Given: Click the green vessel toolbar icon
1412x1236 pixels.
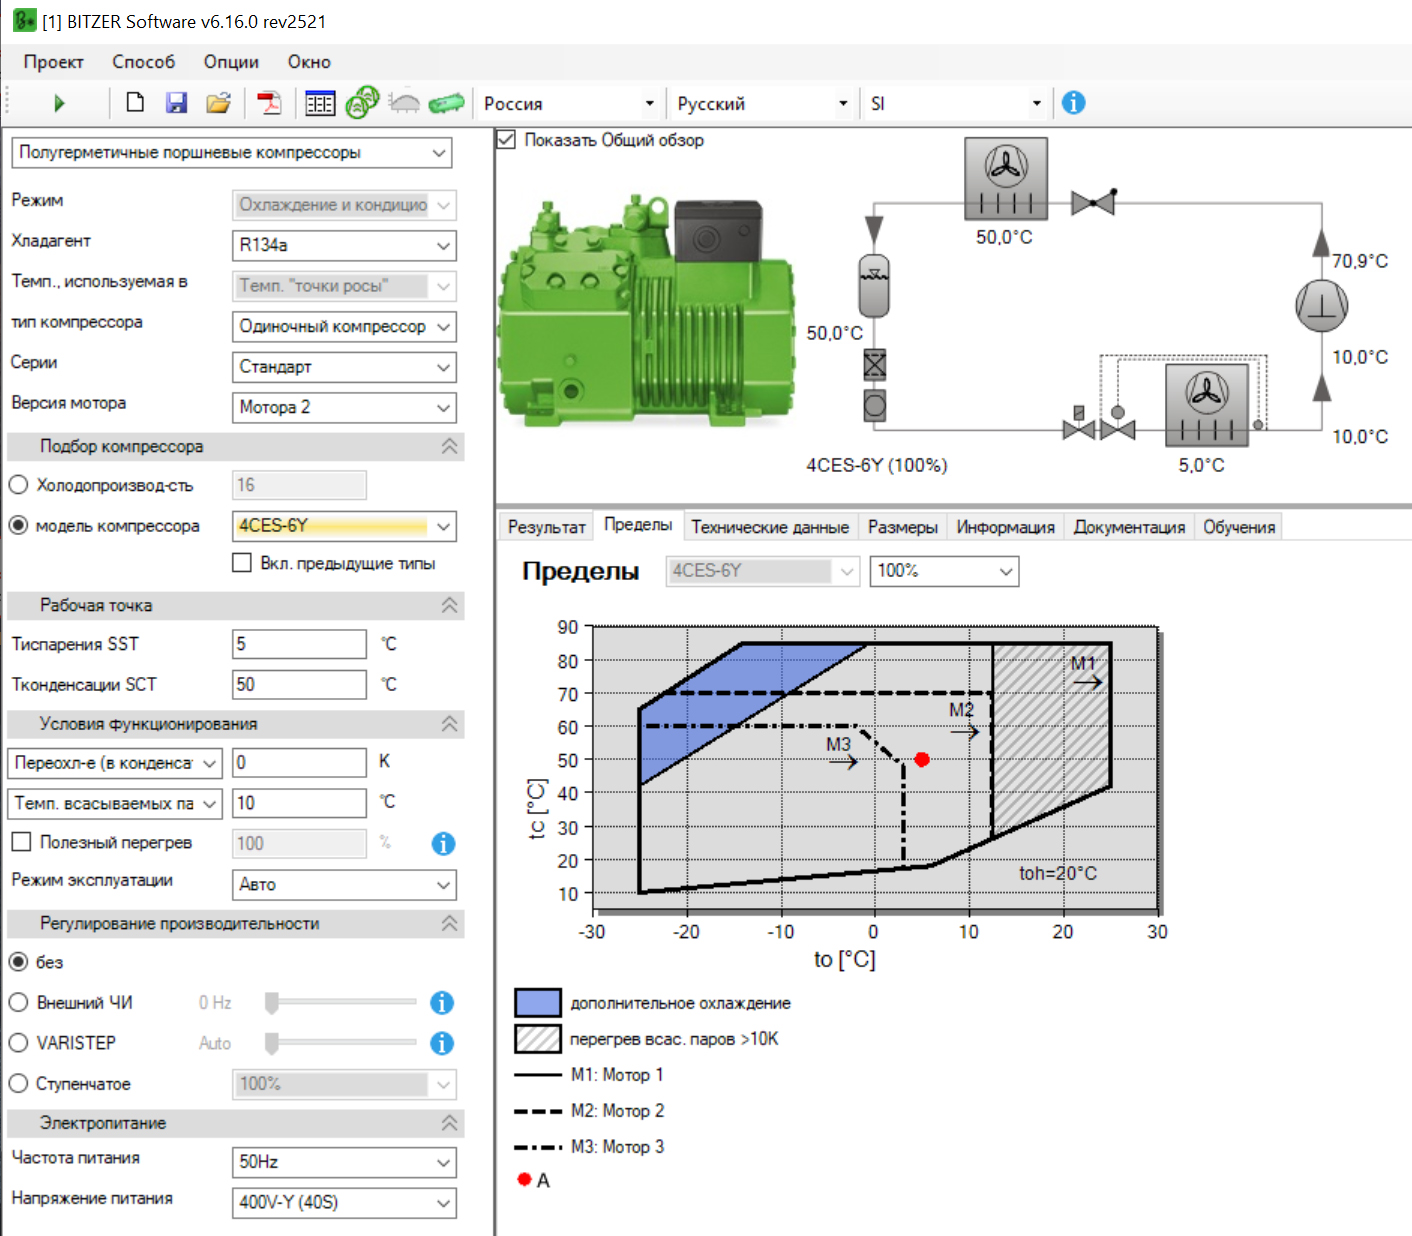Looking at the screenshot, I should [x=447, y=102].
